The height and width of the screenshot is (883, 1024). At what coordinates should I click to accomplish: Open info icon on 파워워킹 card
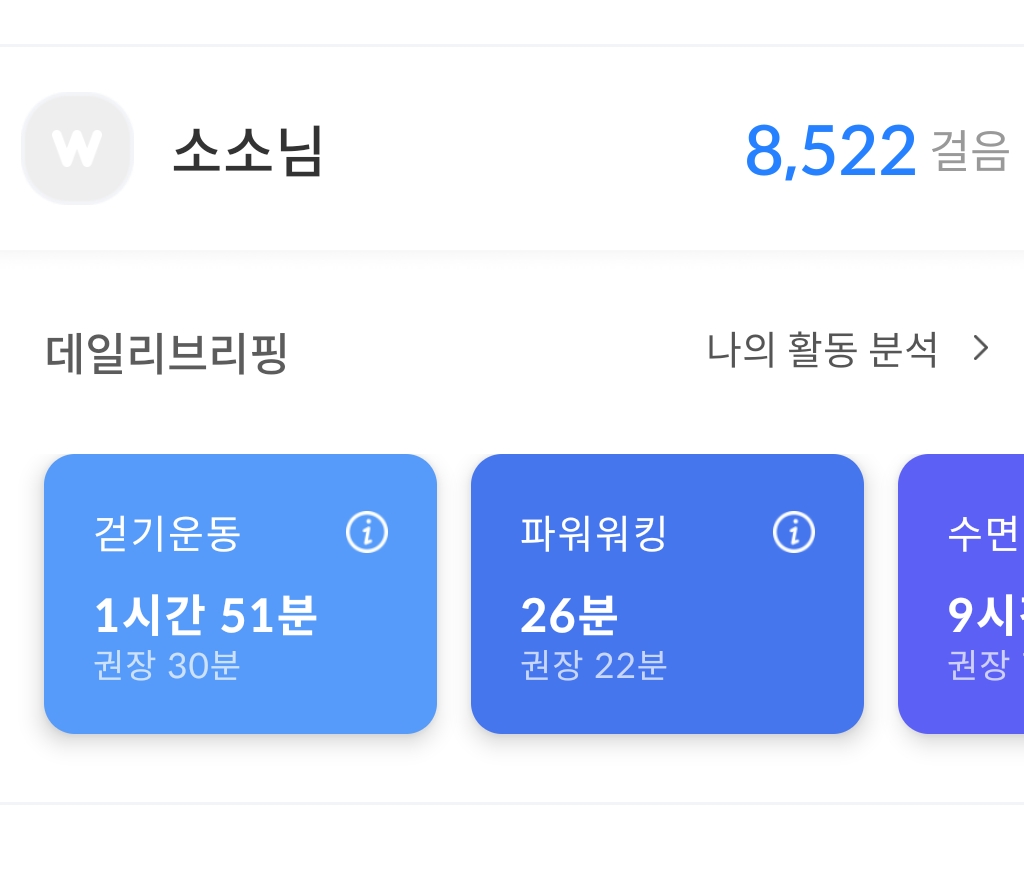(794, 533)
